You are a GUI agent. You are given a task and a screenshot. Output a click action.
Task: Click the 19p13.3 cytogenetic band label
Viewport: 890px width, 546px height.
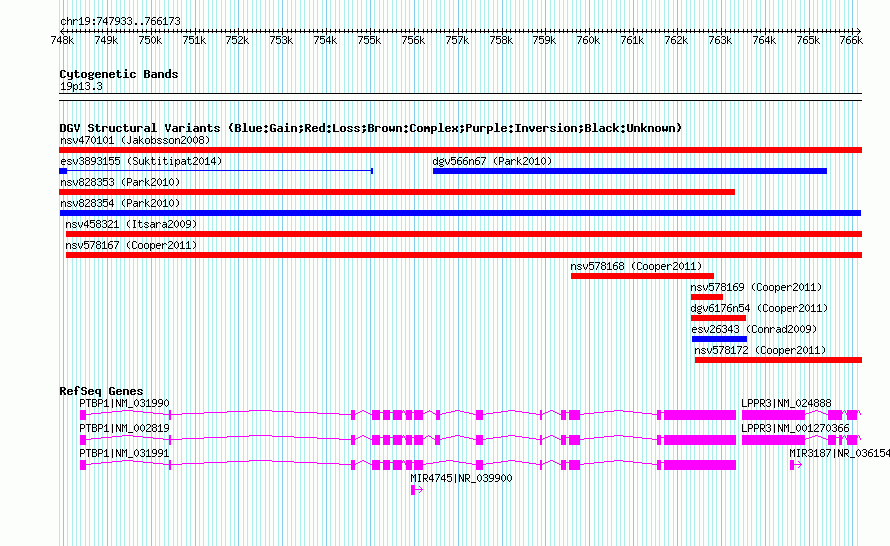(81, 86)
